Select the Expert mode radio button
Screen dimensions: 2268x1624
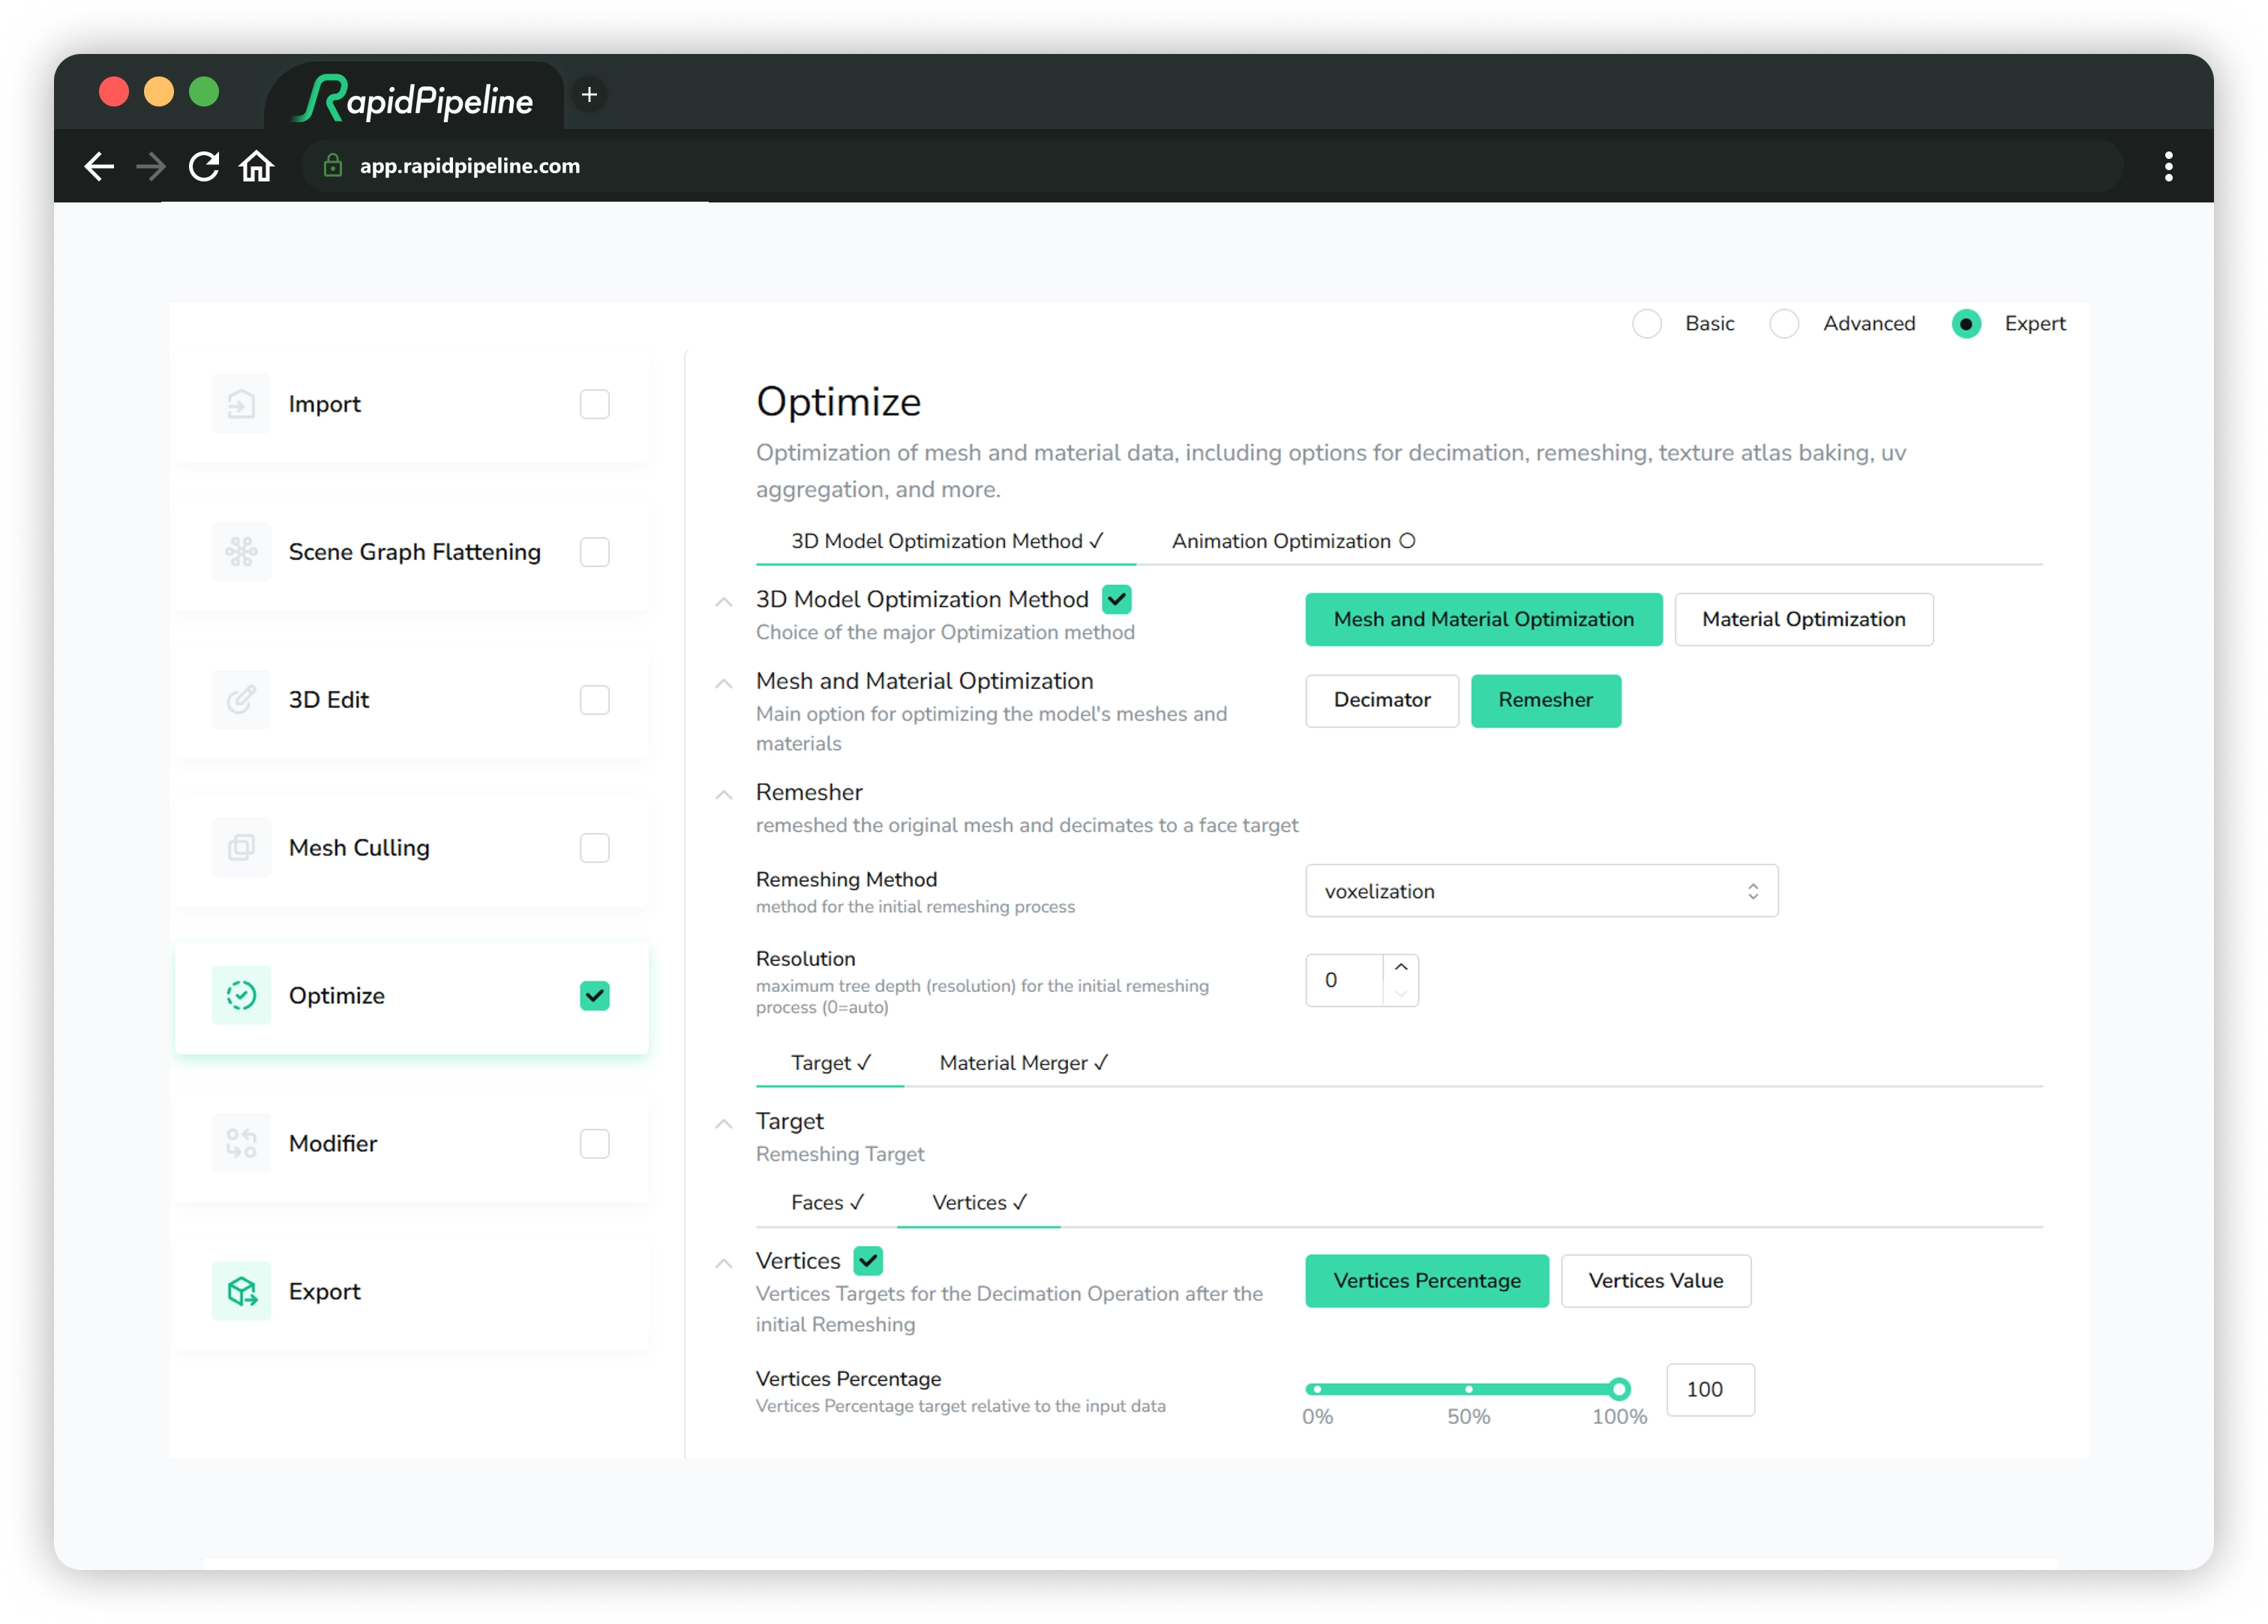tap(1966, 324)
